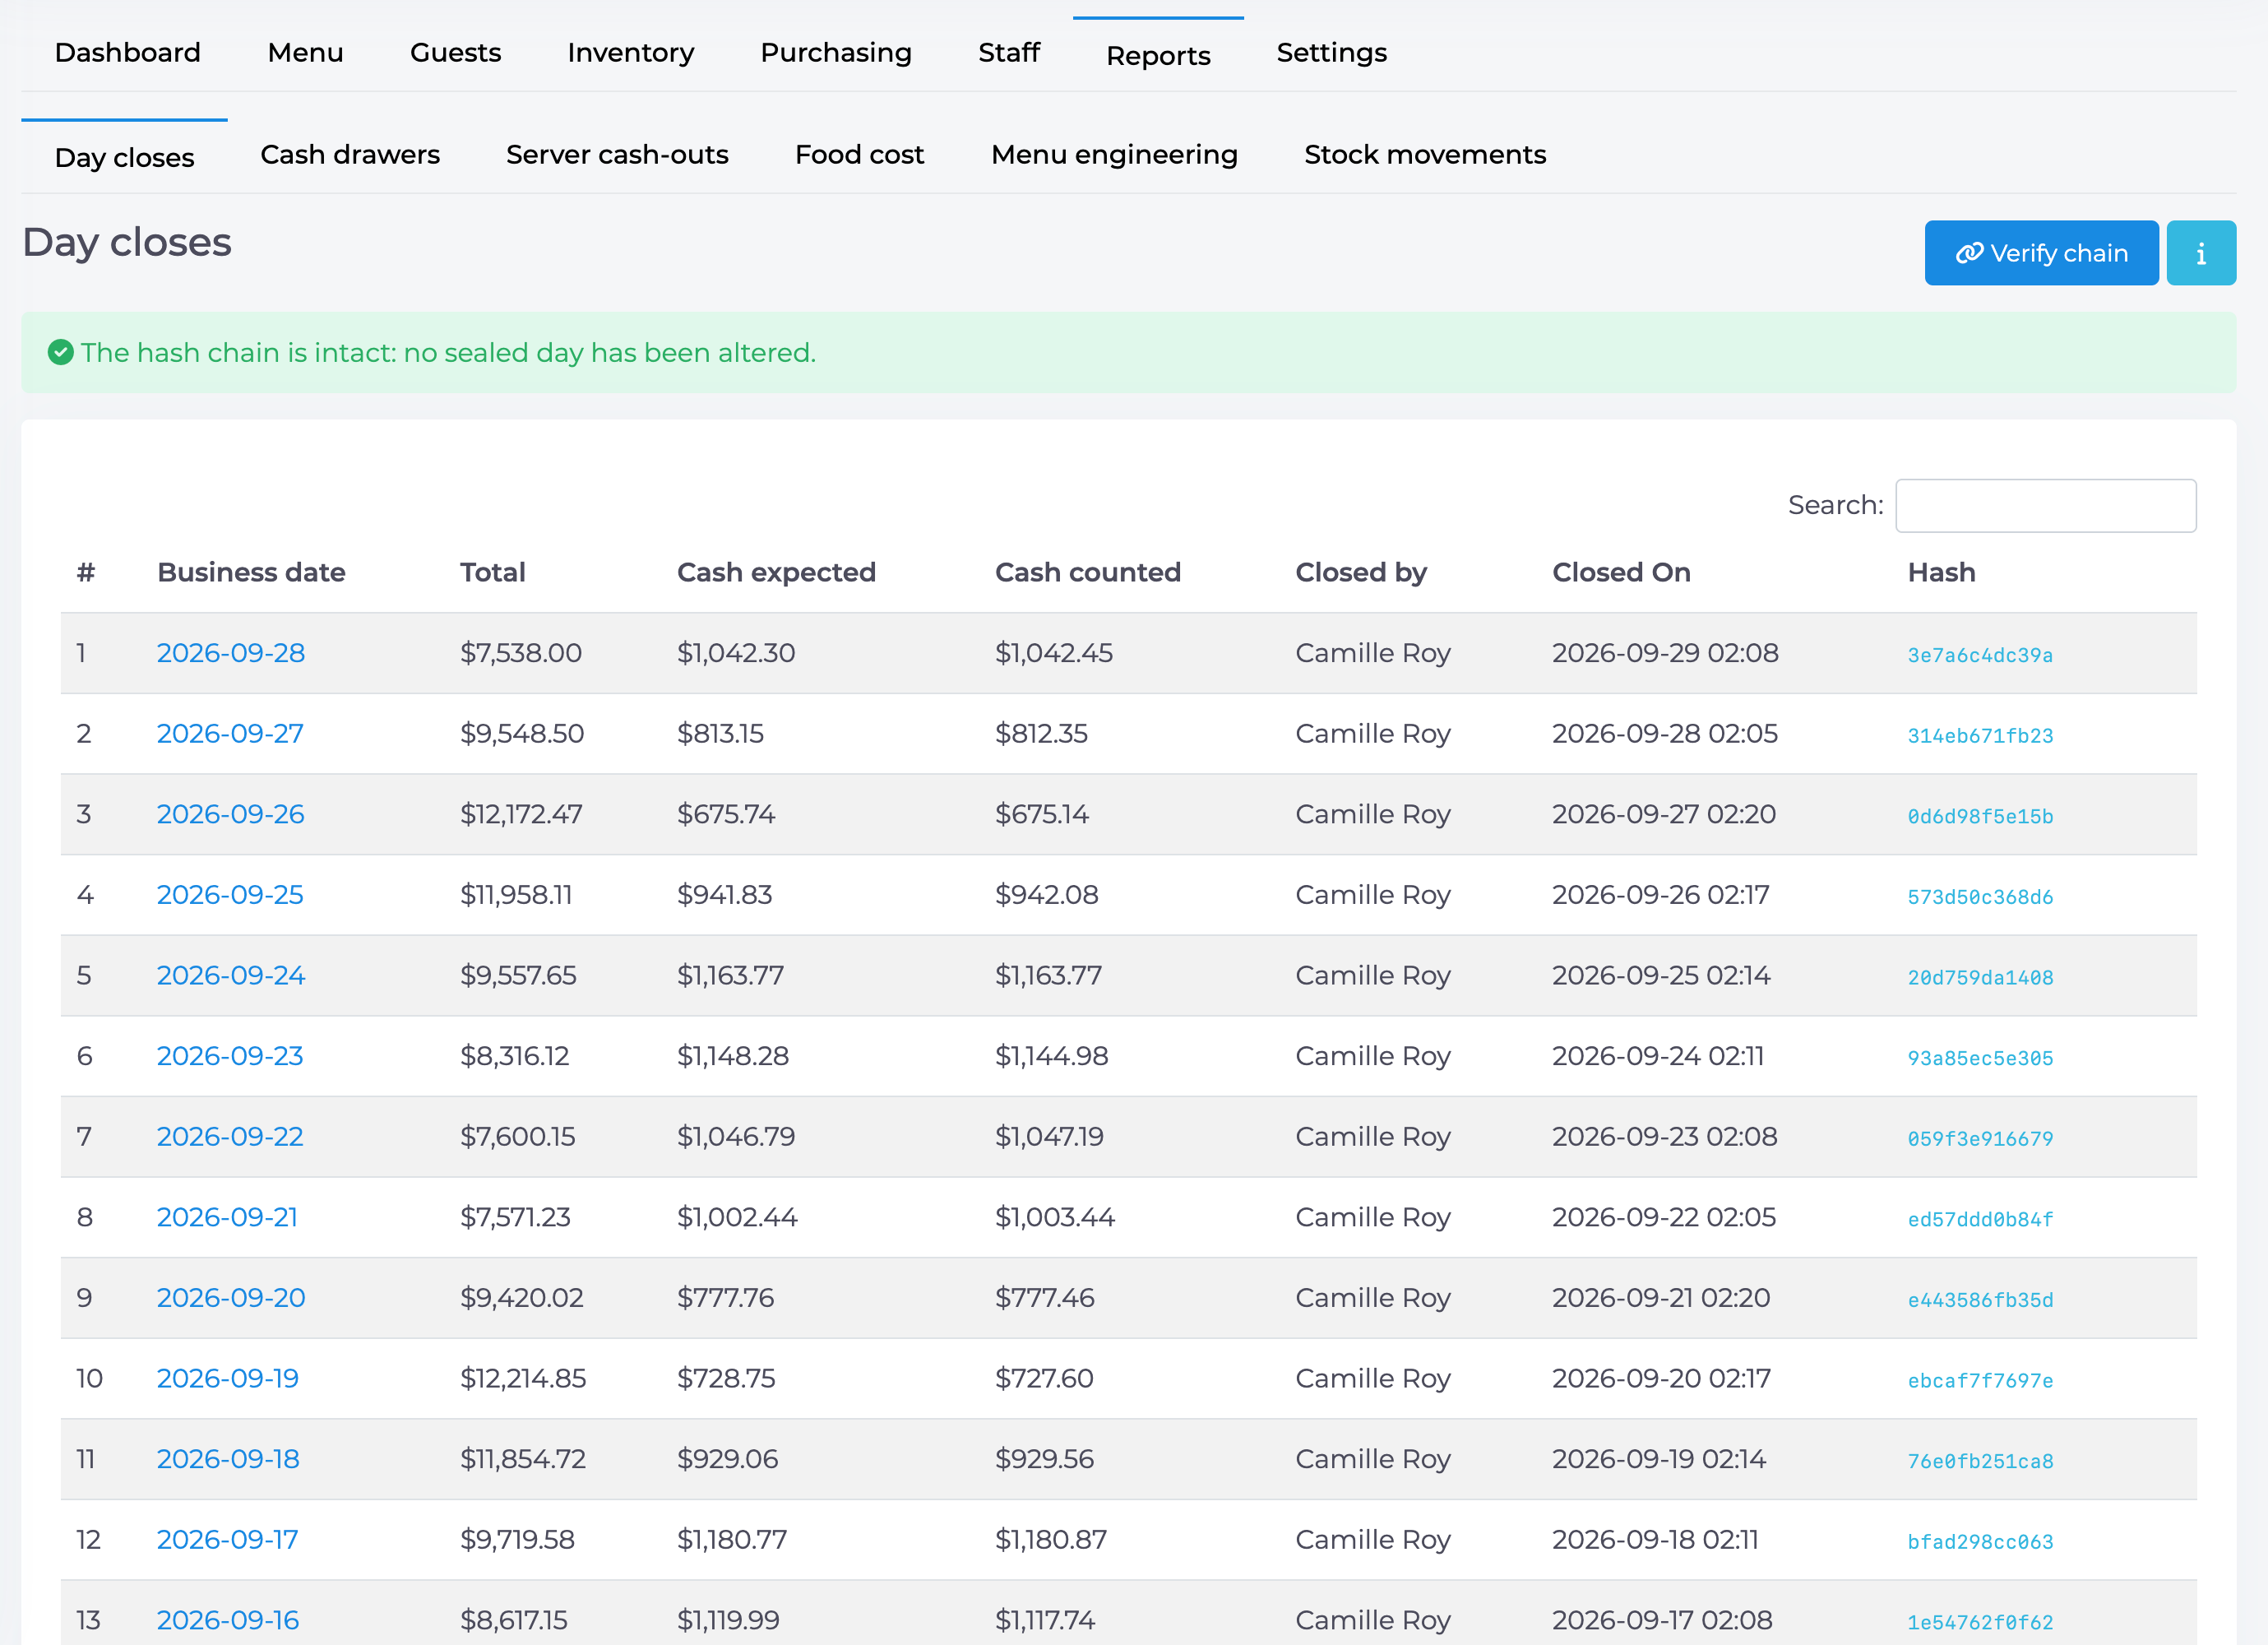Open day close 2026-09-24

[x=231, y=976]
